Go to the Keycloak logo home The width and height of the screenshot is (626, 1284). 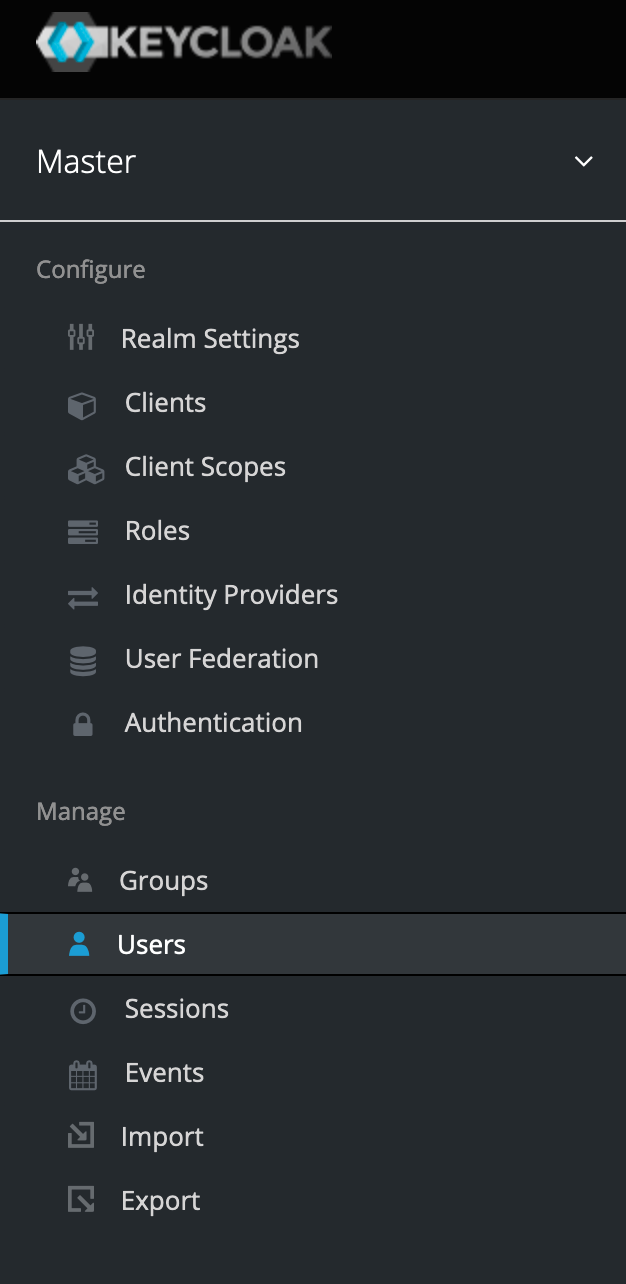(184, 43)
